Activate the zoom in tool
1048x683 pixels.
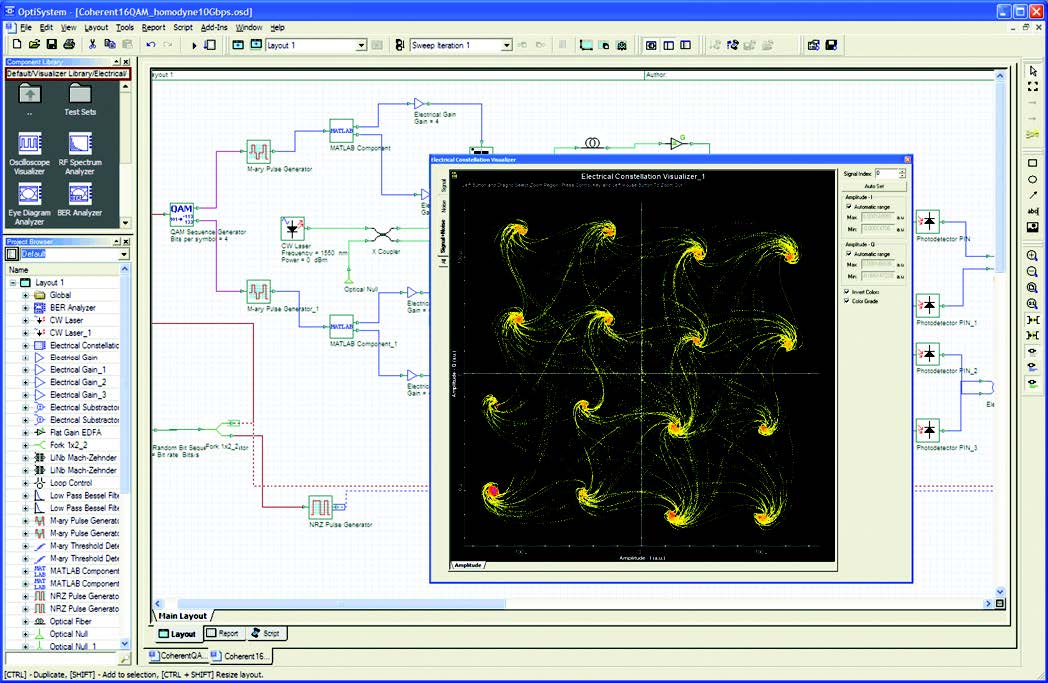pyautogui.click(x=1033, y=256)
